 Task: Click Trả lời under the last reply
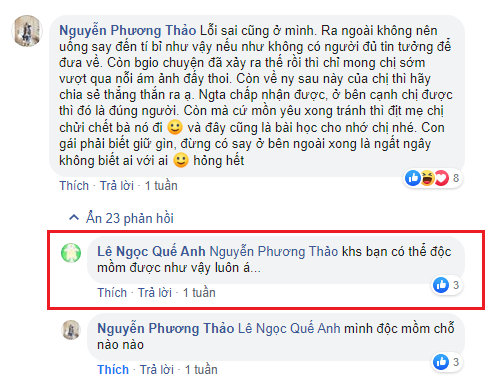point(157,370)
